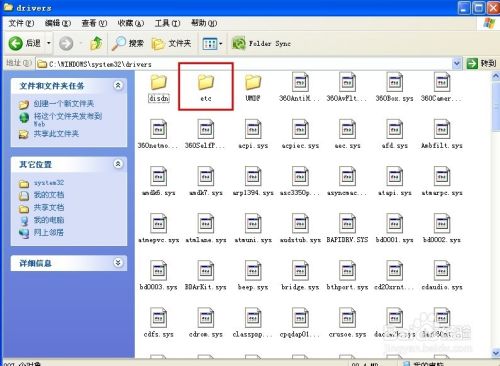Select the beep.sys file
This screenshot has height=366, width=500.
[x=253, y=276]
